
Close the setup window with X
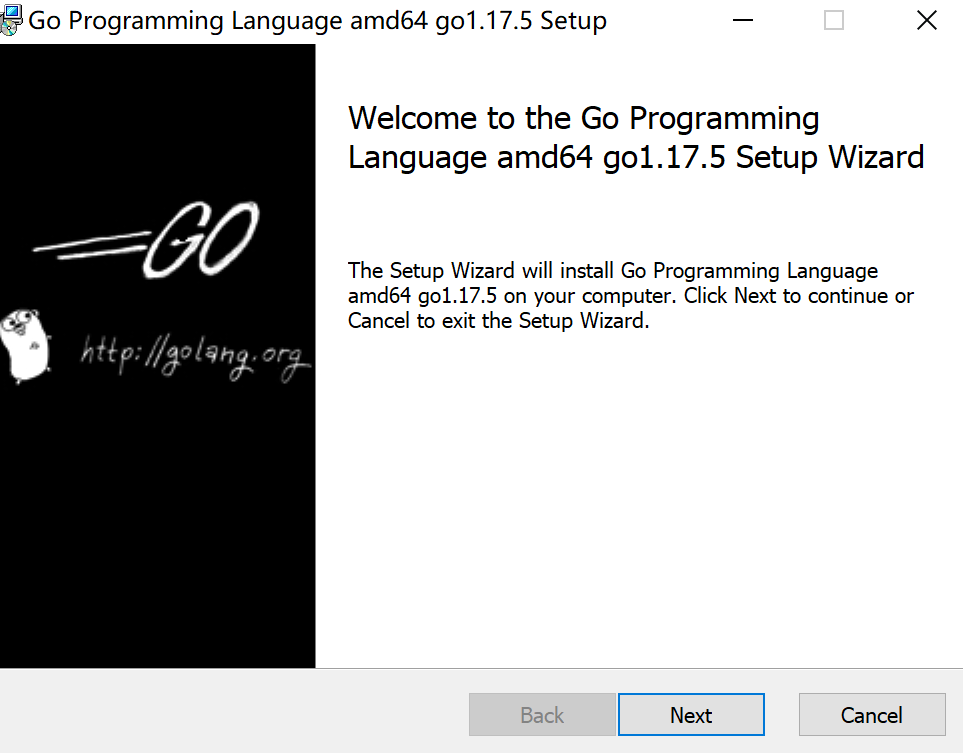click(926, 20)
